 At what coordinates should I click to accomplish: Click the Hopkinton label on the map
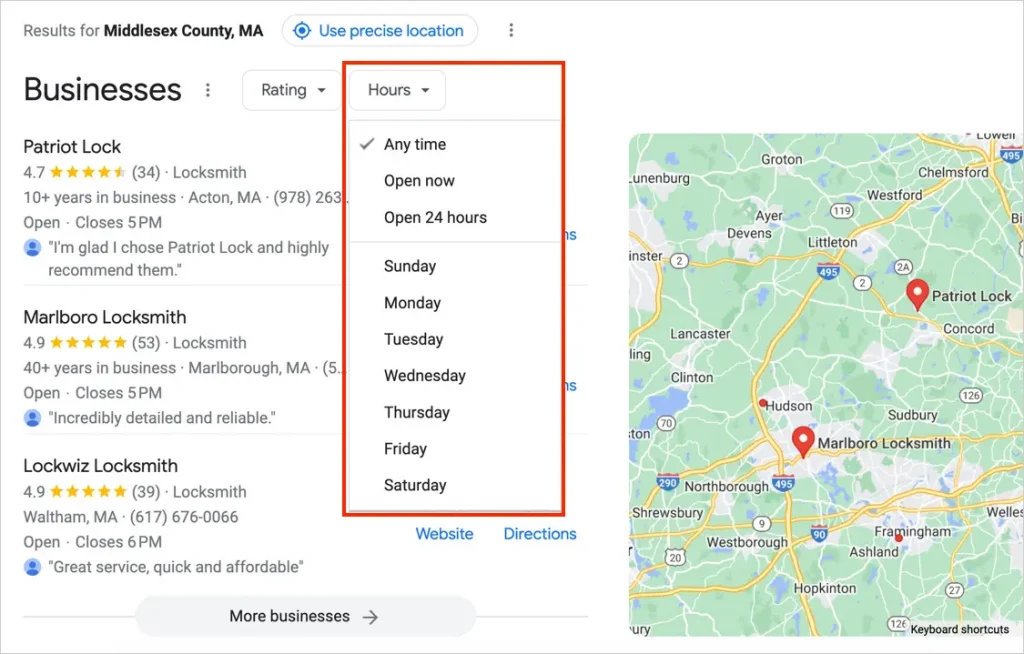(x=825, y=588)
